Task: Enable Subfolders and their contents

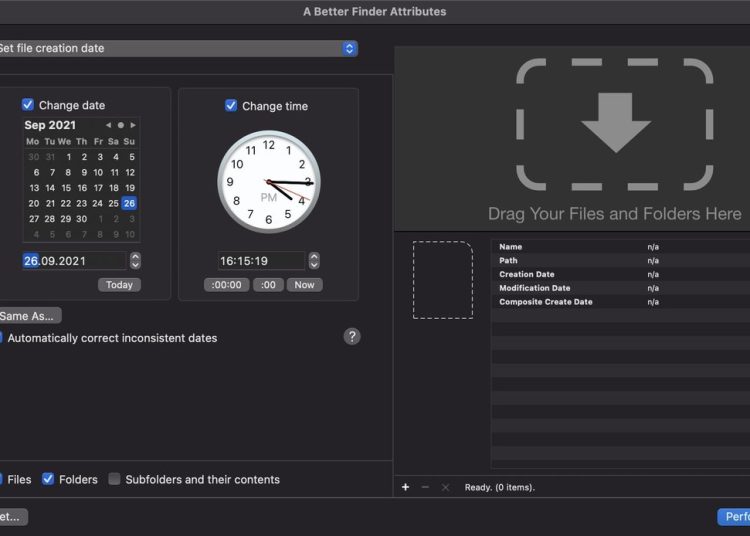Action: pos(114,479)
